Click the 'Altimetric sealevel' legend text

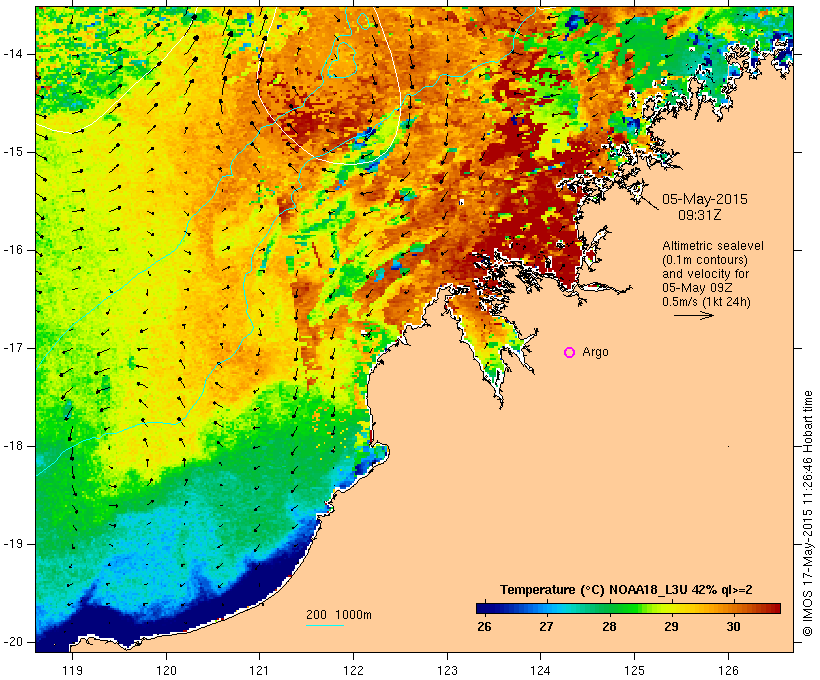coord(713,246)
